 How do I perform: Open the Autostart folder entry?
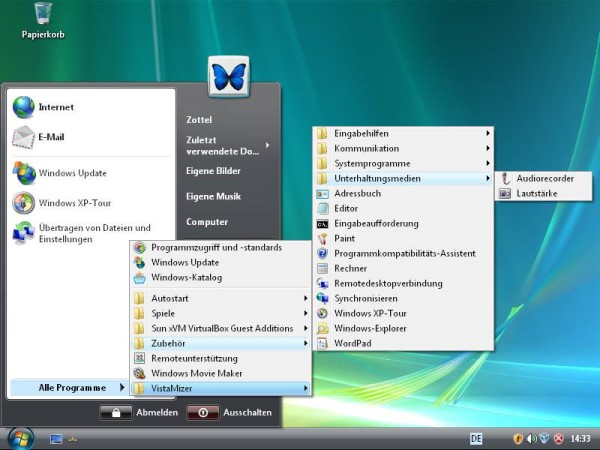click(x=170, y=298)
